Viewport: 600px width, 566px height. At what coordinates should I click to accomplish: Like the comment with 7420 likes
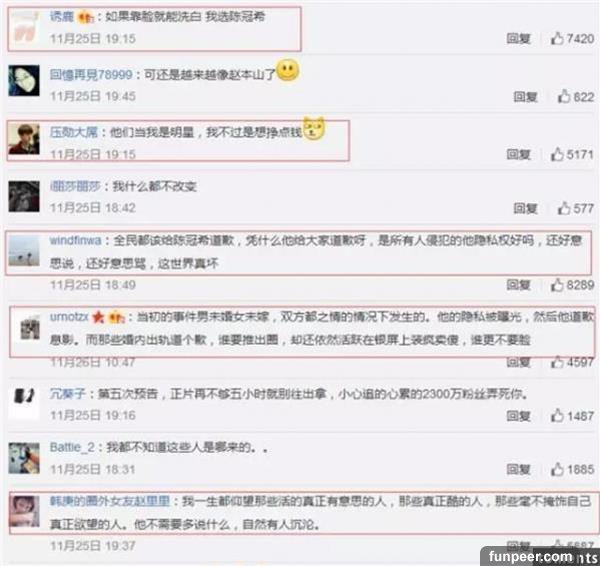557,38
